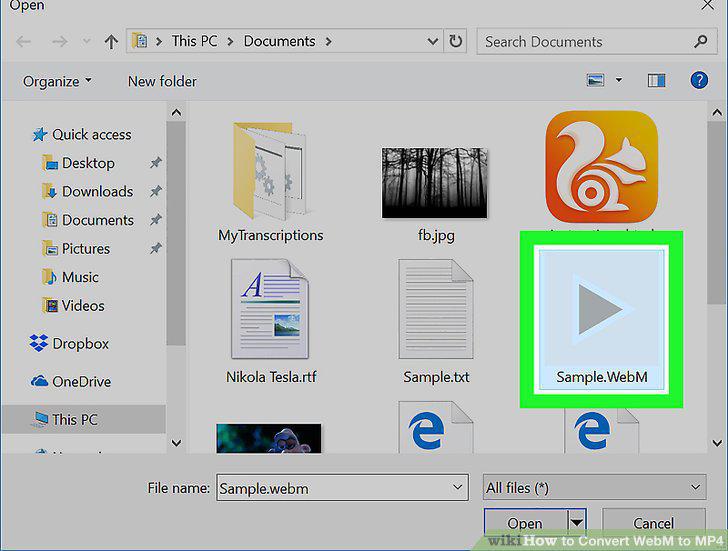This screenshot has height=551, width=728.
Task: Open the All files type dropdown
Action: click(594, 487)
